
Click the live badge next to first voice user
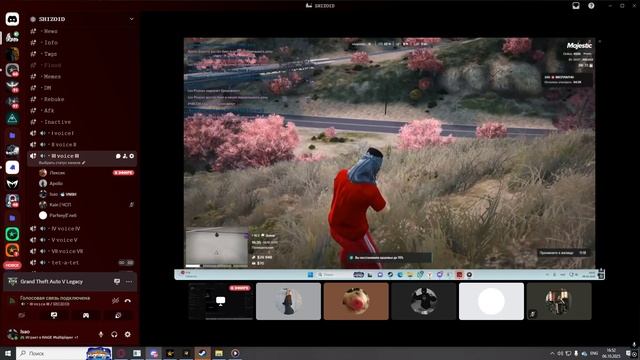tap(123, 173)
